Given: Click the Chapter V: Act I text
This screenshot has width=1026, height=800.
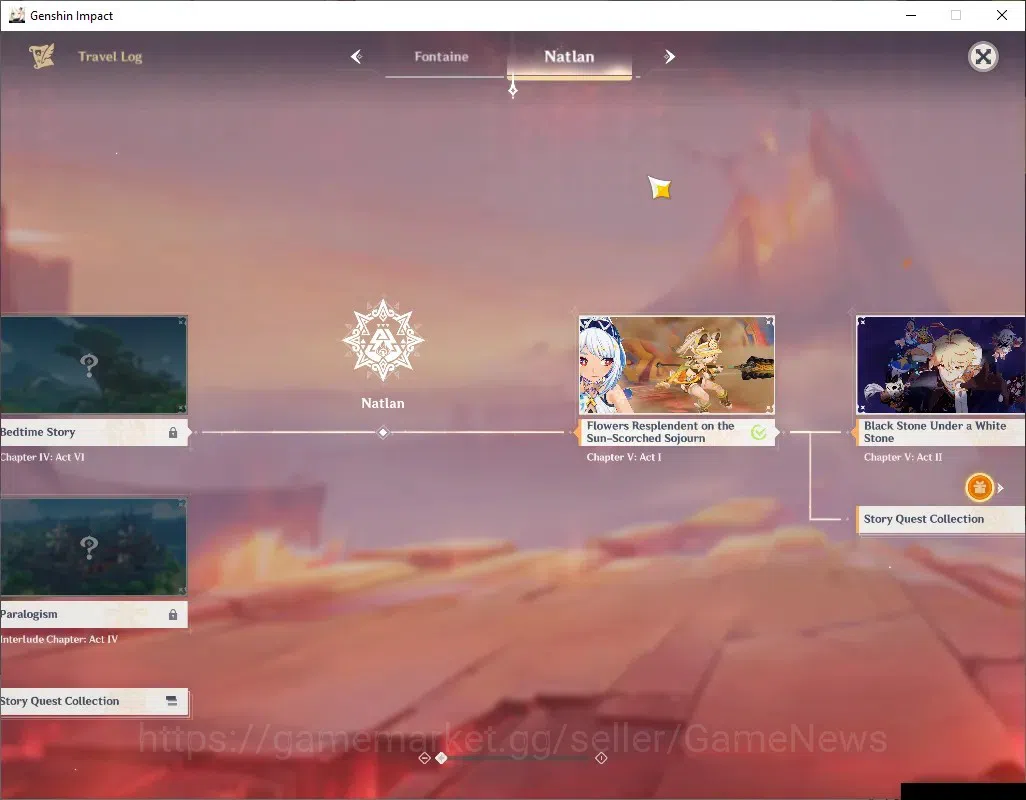Looking at the screenshot, I should click(x=624, y=457).
